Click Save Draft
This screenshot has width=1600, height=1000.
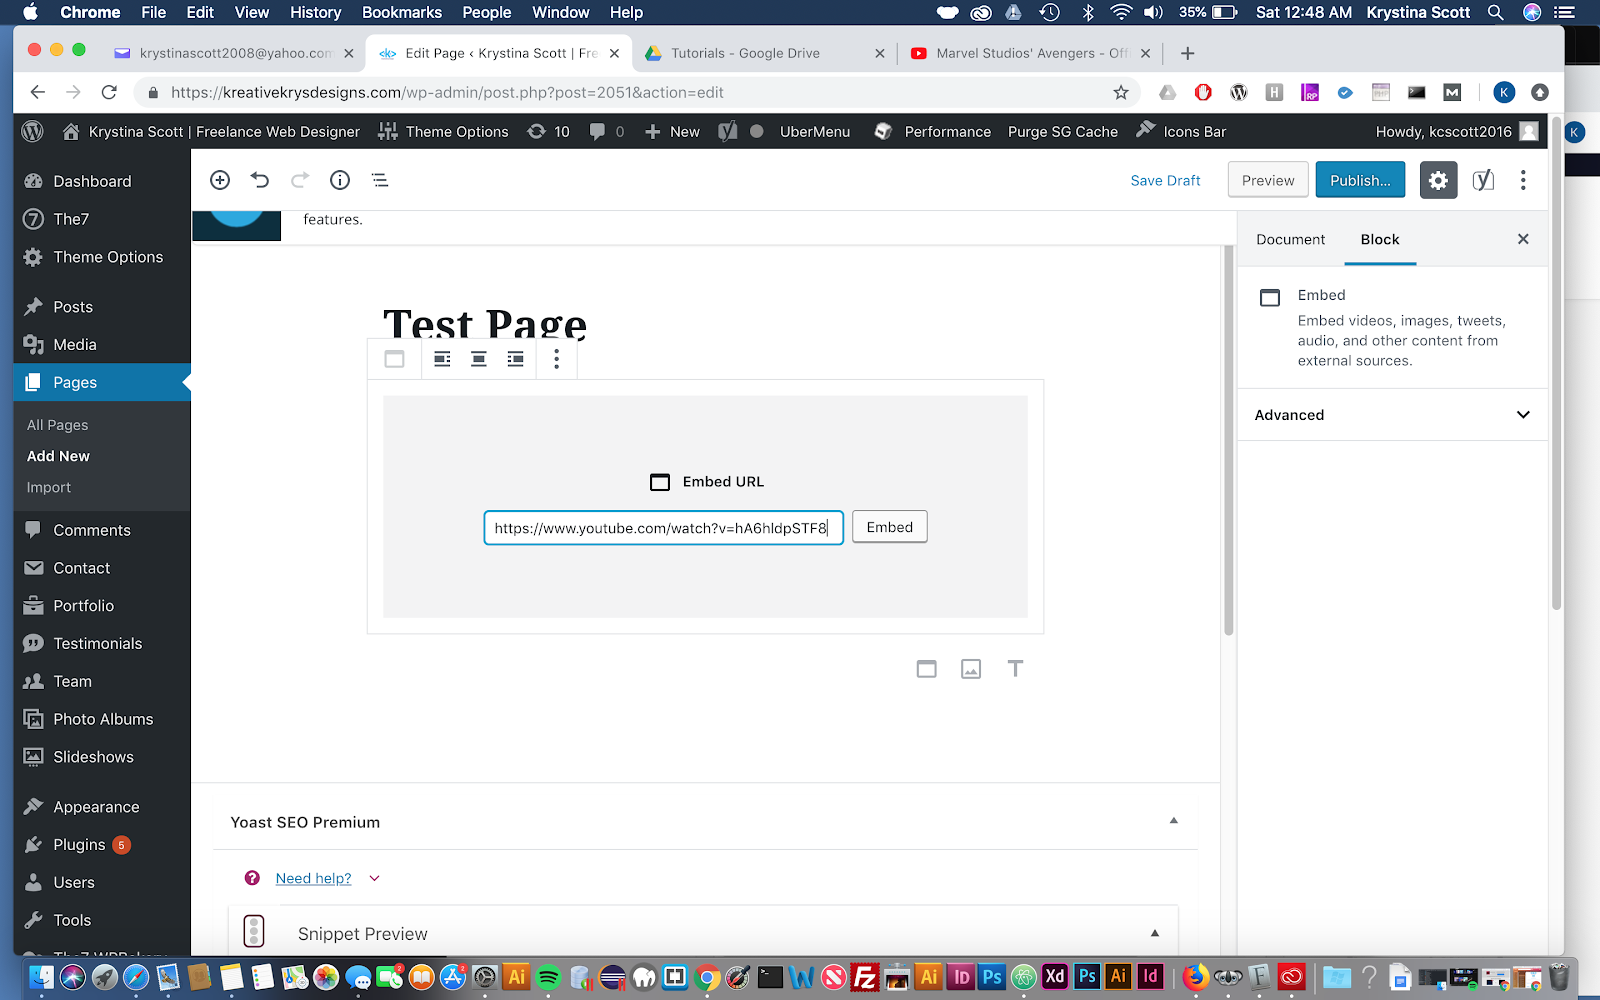coord(1165,180)
